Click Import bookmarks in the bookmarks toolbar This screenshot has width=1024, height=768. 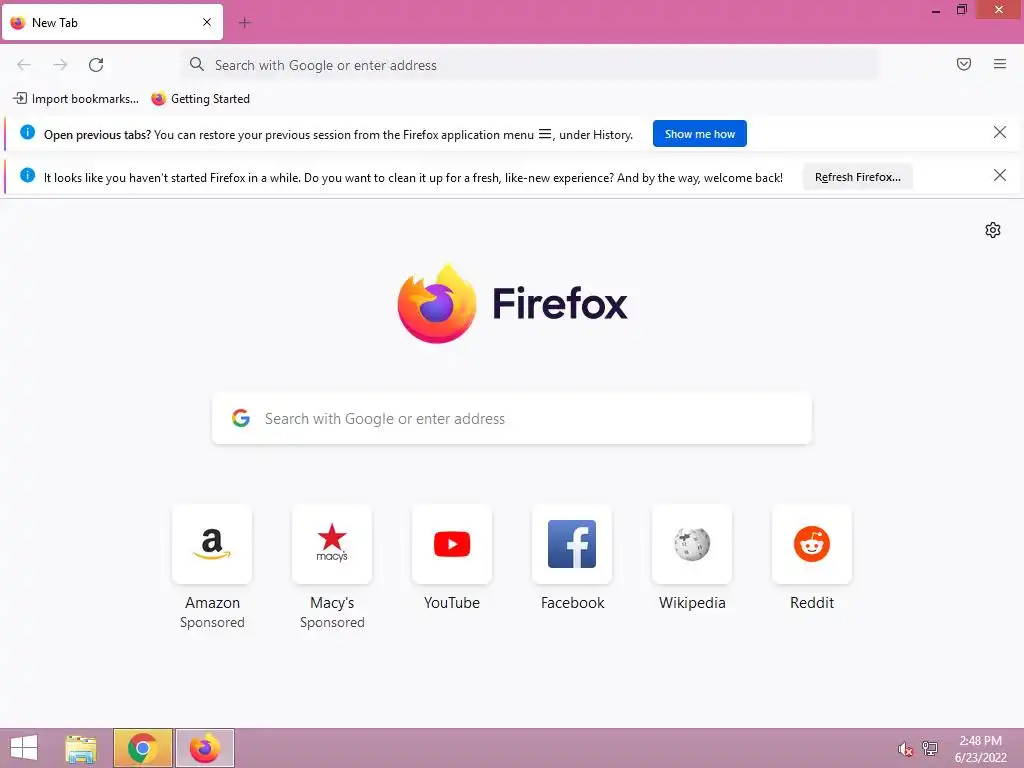click(76, 99)
